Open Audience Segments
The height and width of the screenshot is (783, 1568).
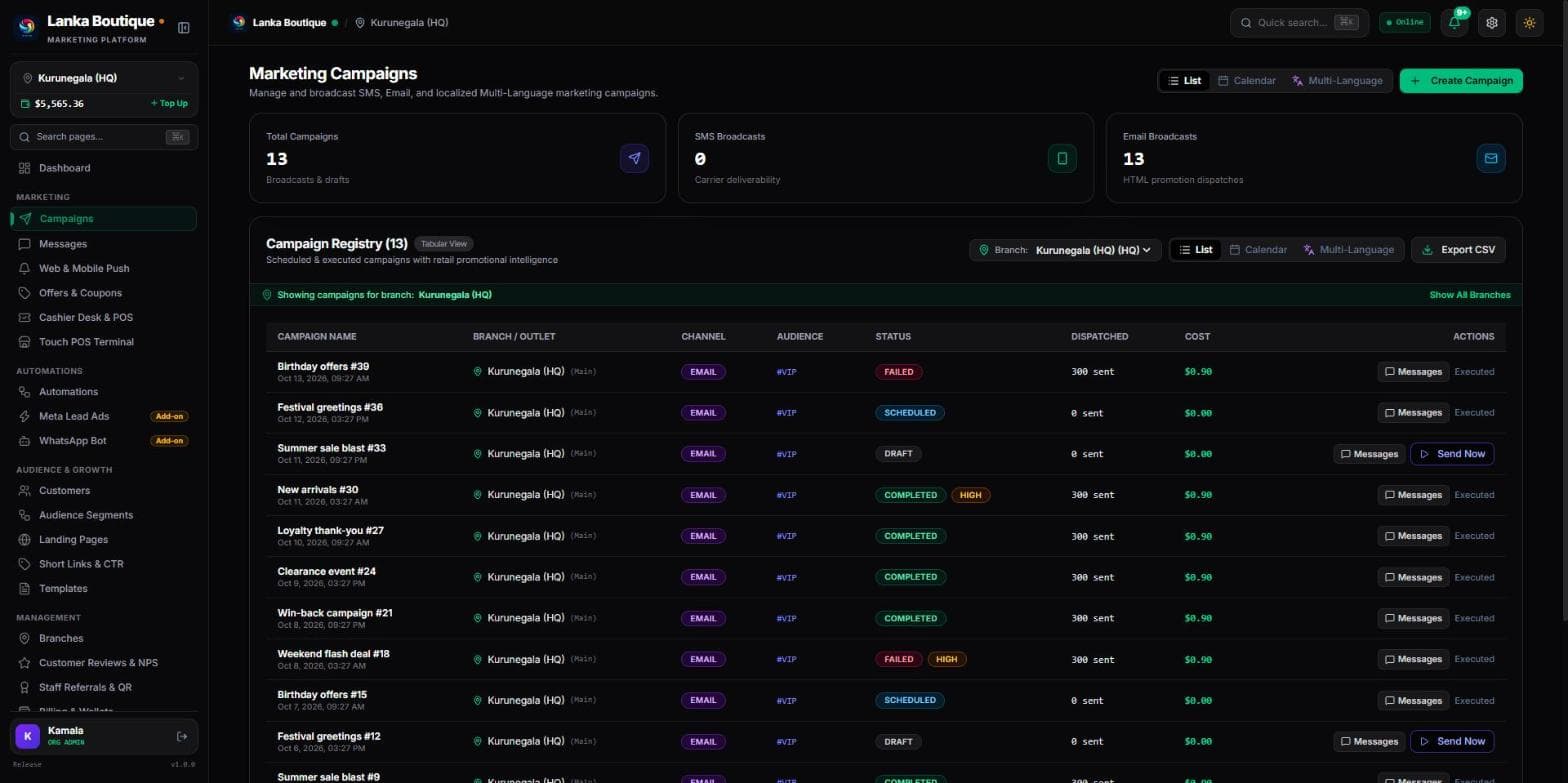pos(103,515)
